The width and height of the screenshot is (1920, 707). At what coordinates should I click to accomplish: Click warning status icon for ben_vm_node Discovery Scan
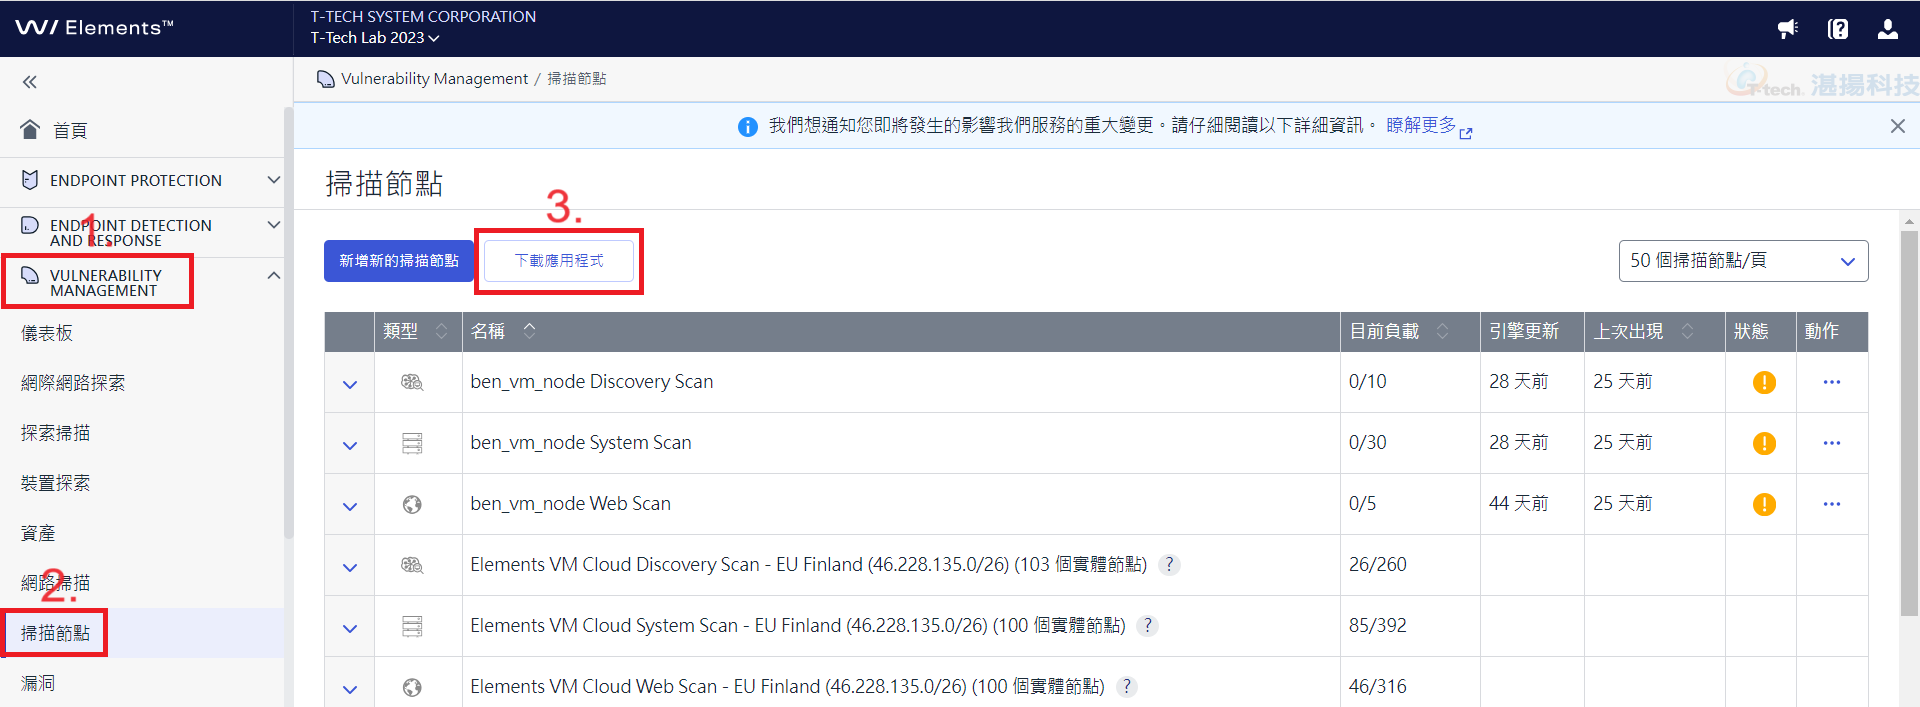coord(1764,382)
